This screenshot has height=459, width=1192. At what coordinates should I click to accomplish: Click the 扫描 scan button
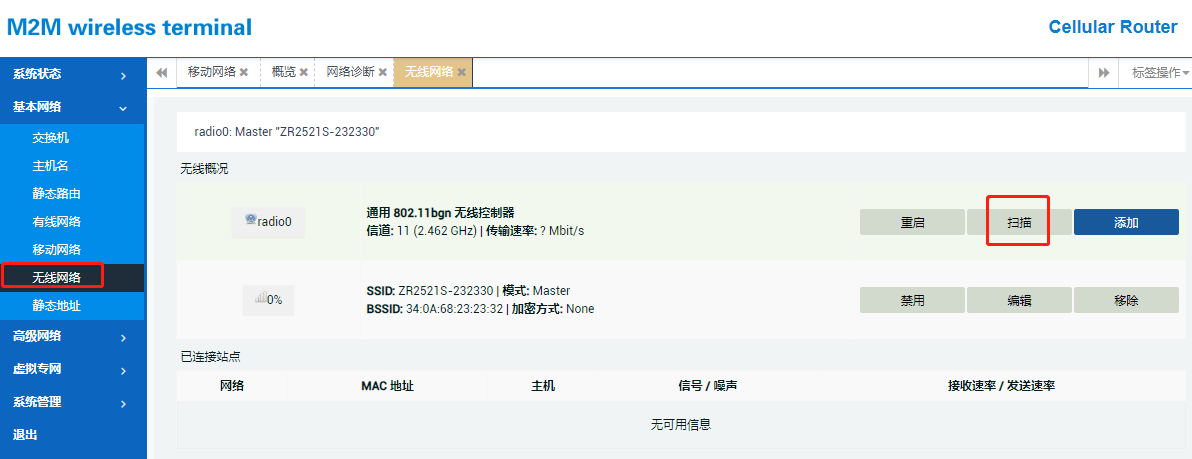(1019, 222)
